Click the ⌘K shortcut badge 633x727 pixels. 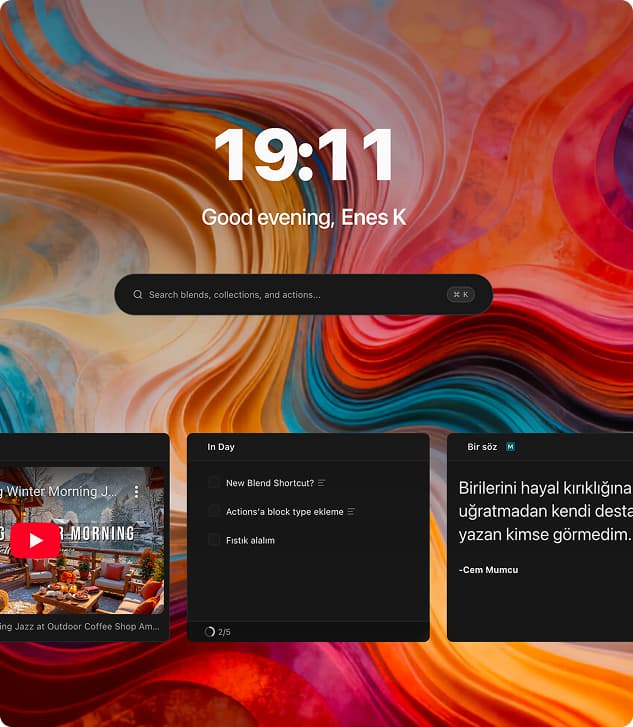click(x=460, y=294)
